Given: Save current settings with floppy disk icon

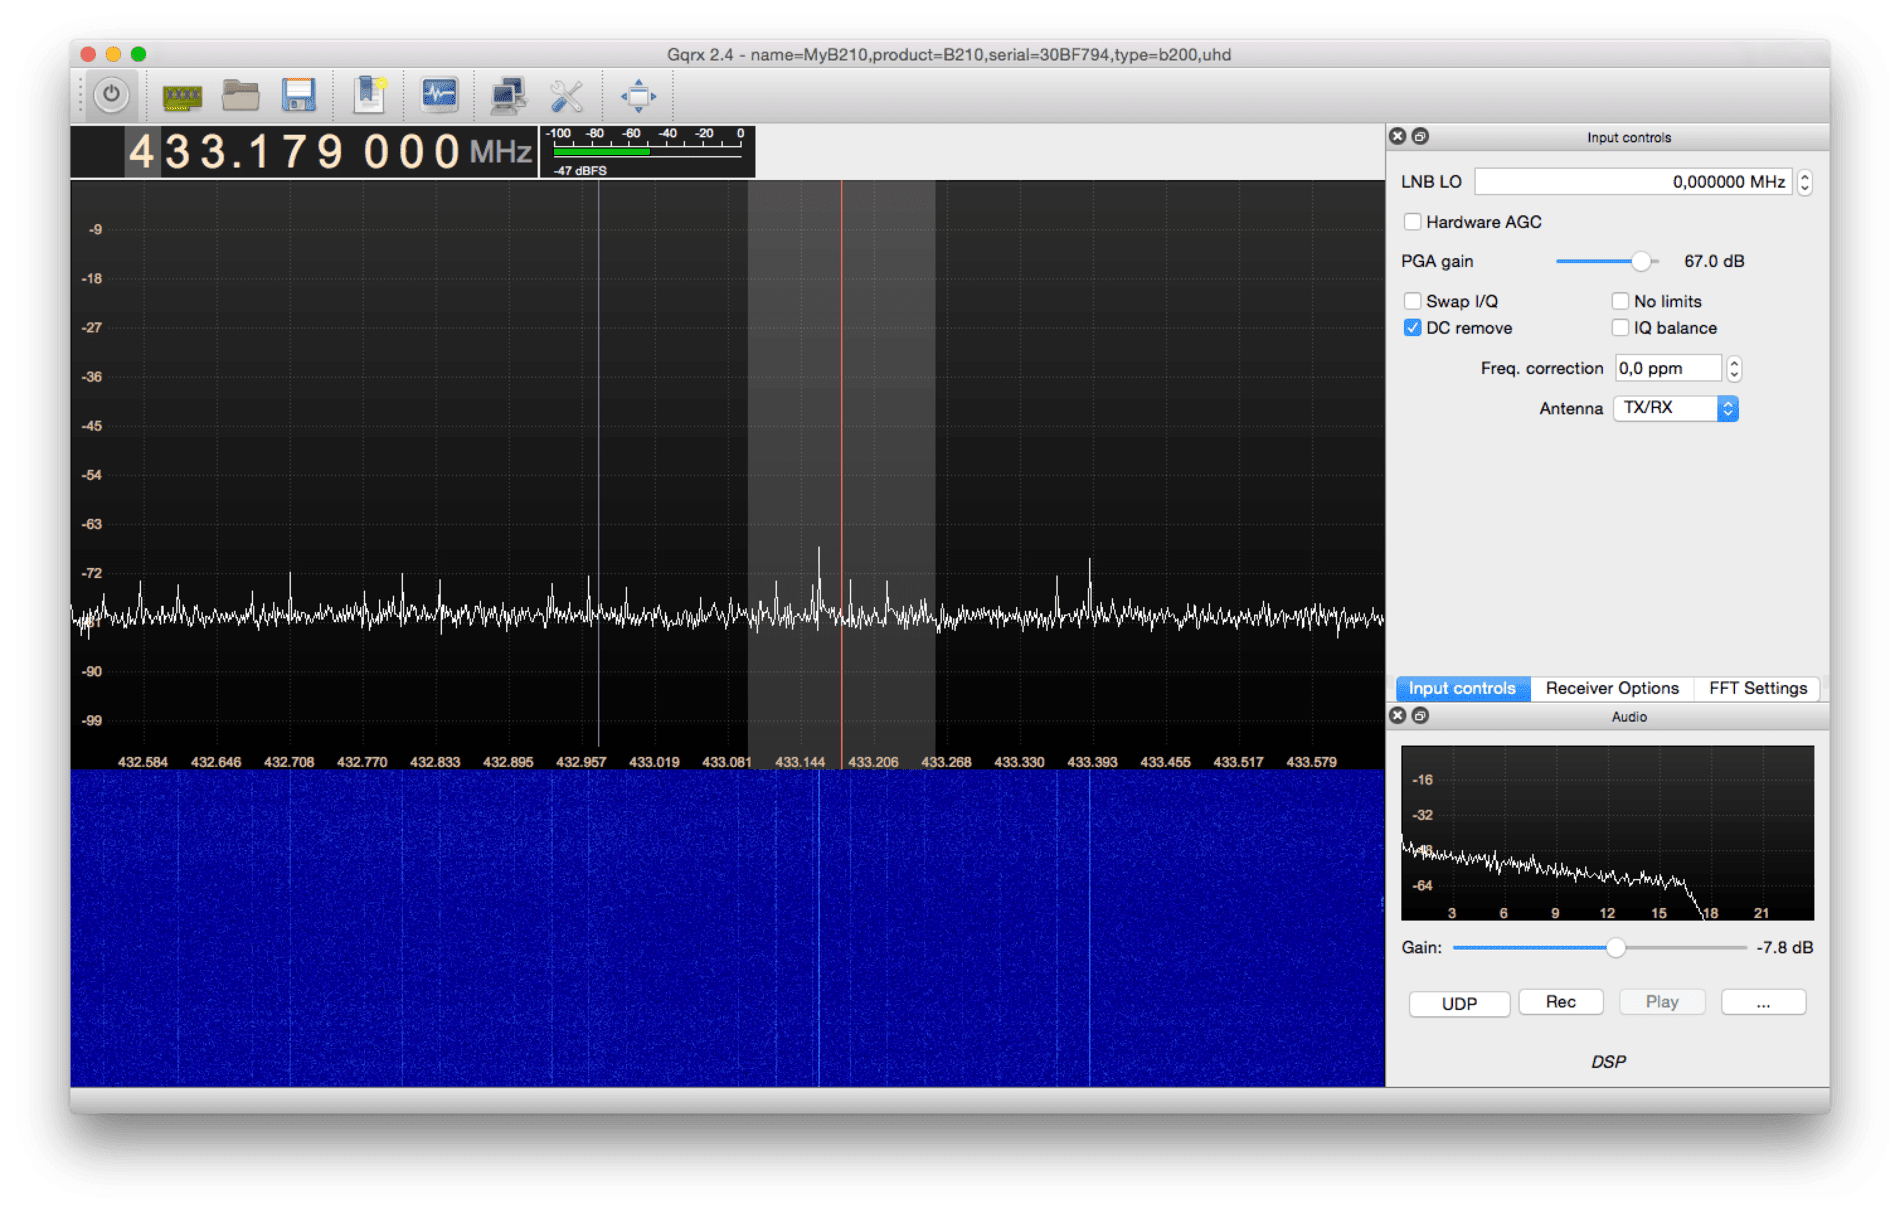Looking at the screenshot, I should coord(297,95).
